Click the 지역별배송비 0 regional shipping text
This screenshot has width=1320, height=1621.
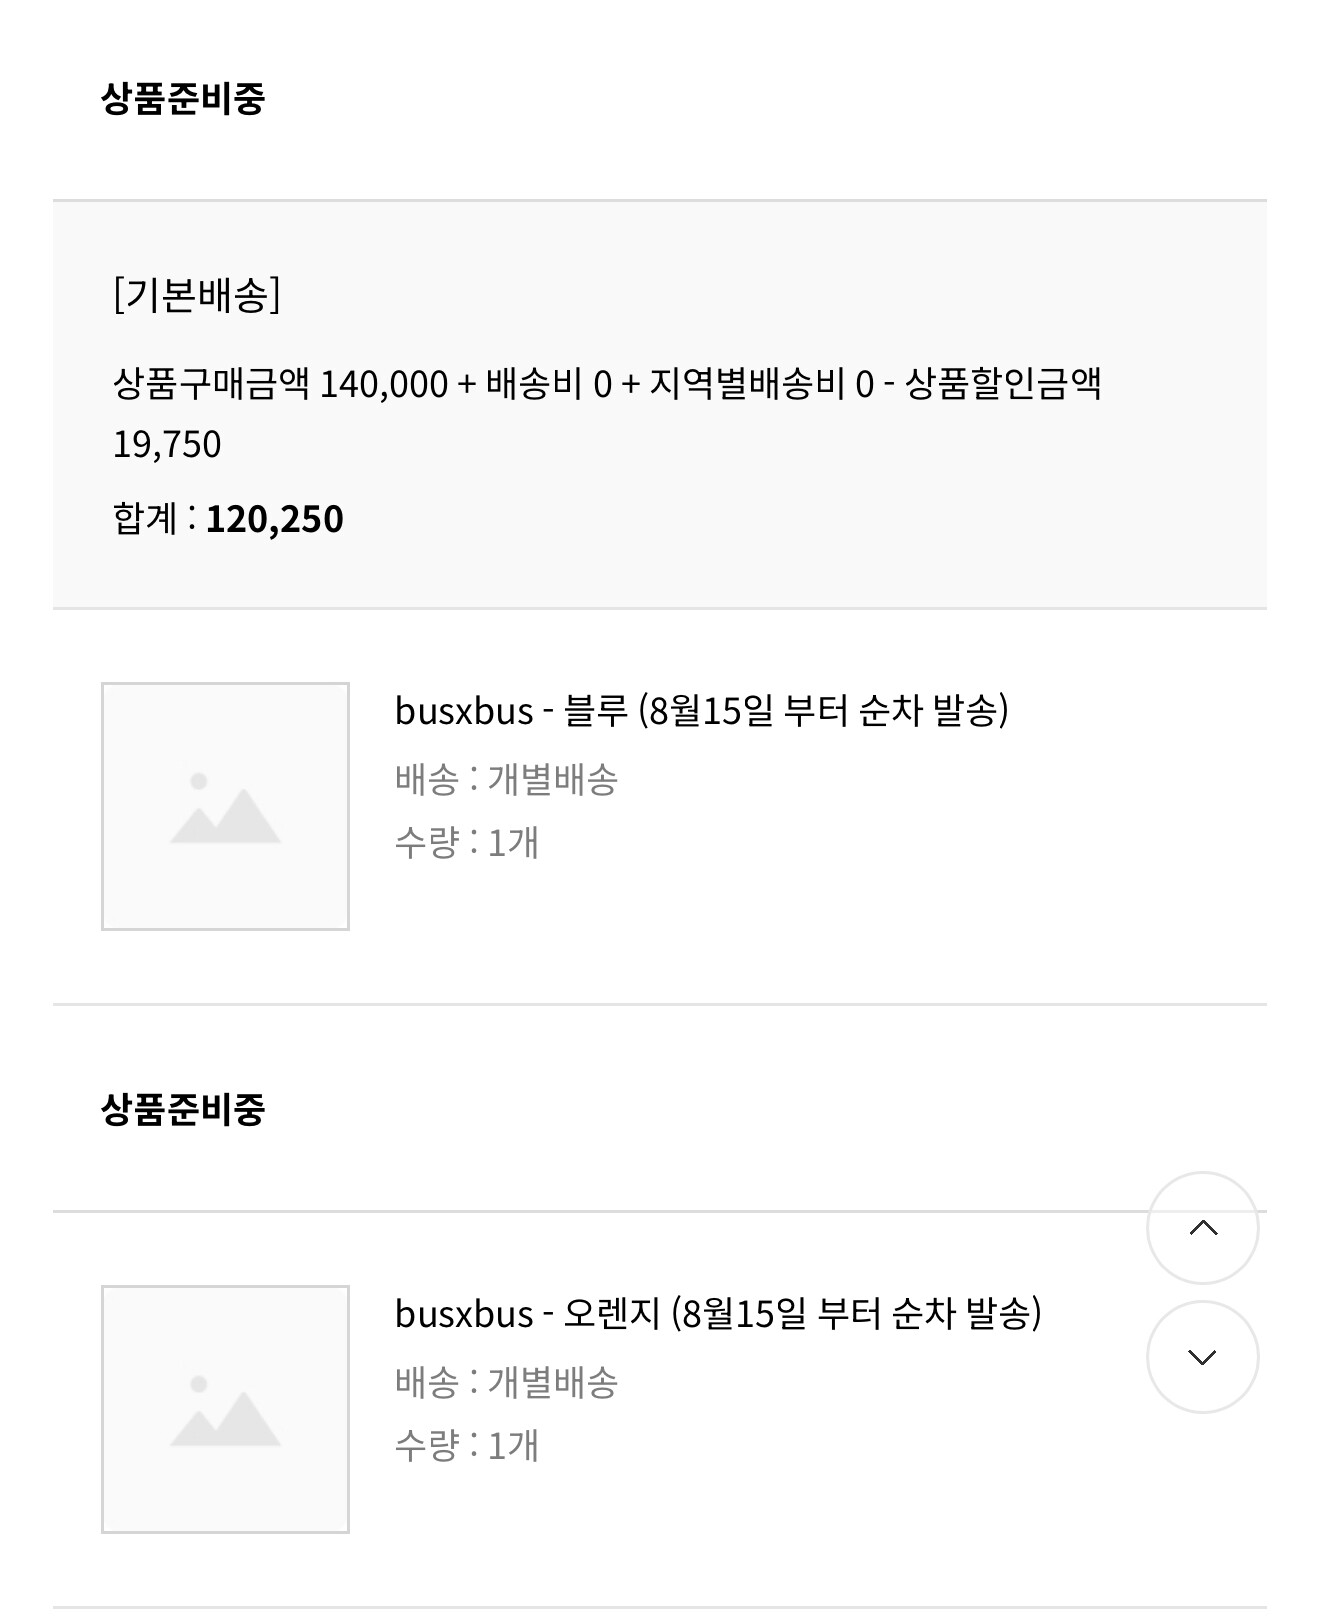tap(762, 384)
